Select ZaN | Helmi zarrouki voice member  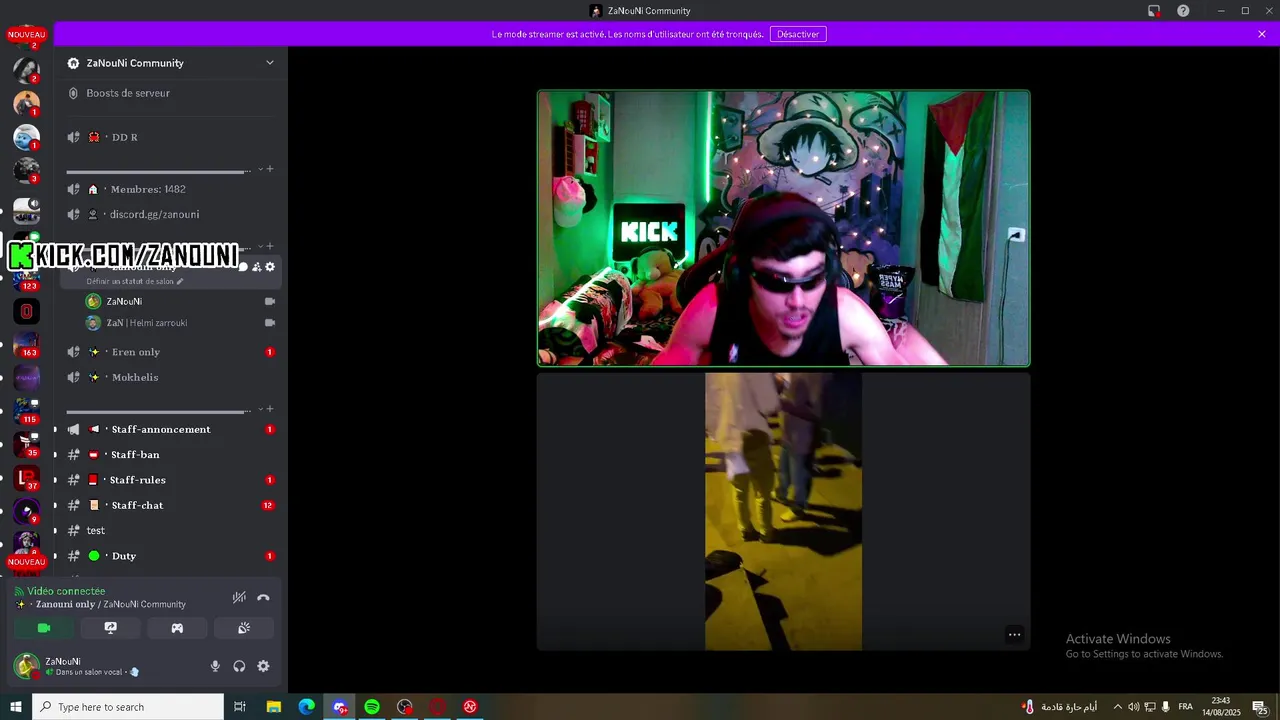pos(180,323)
